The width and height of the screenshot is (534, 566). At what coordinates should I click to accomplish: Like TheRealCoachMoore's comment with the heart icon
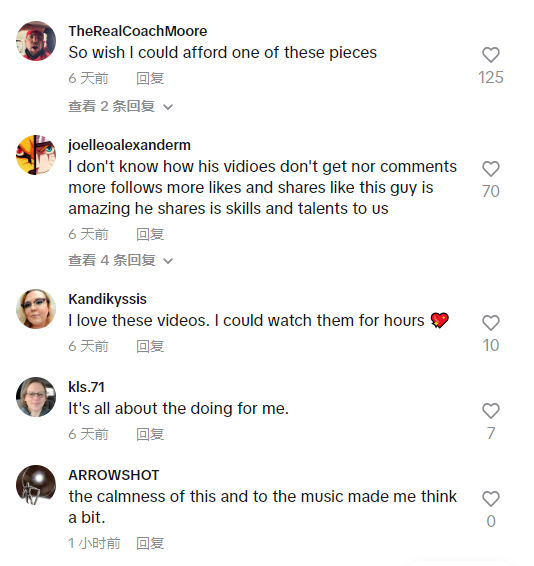coord(491,55)
